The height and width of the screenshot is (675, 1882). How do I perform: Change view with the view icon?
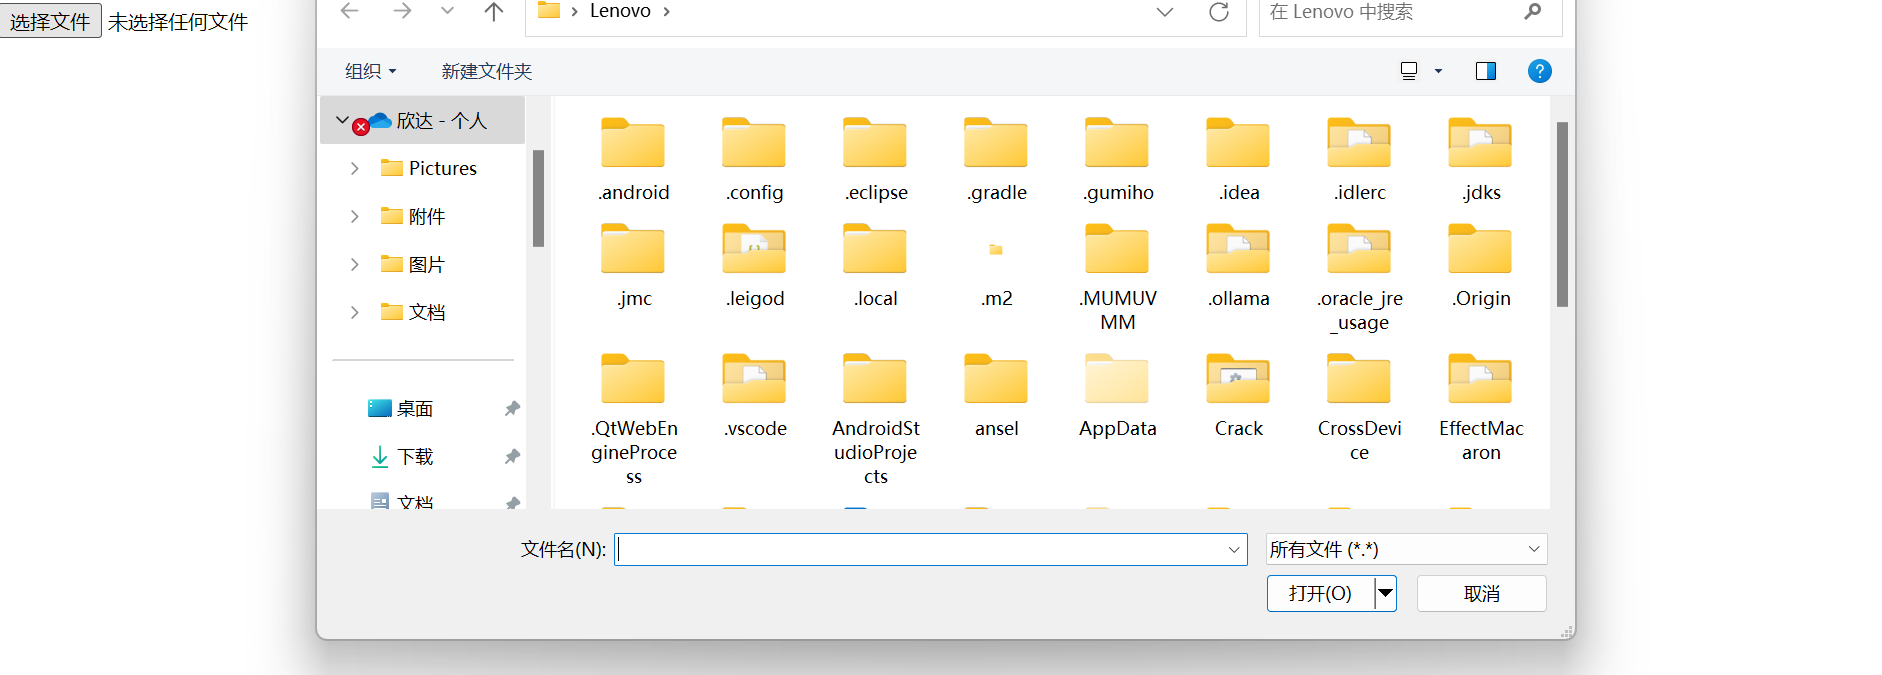(x=1409, y=71)
